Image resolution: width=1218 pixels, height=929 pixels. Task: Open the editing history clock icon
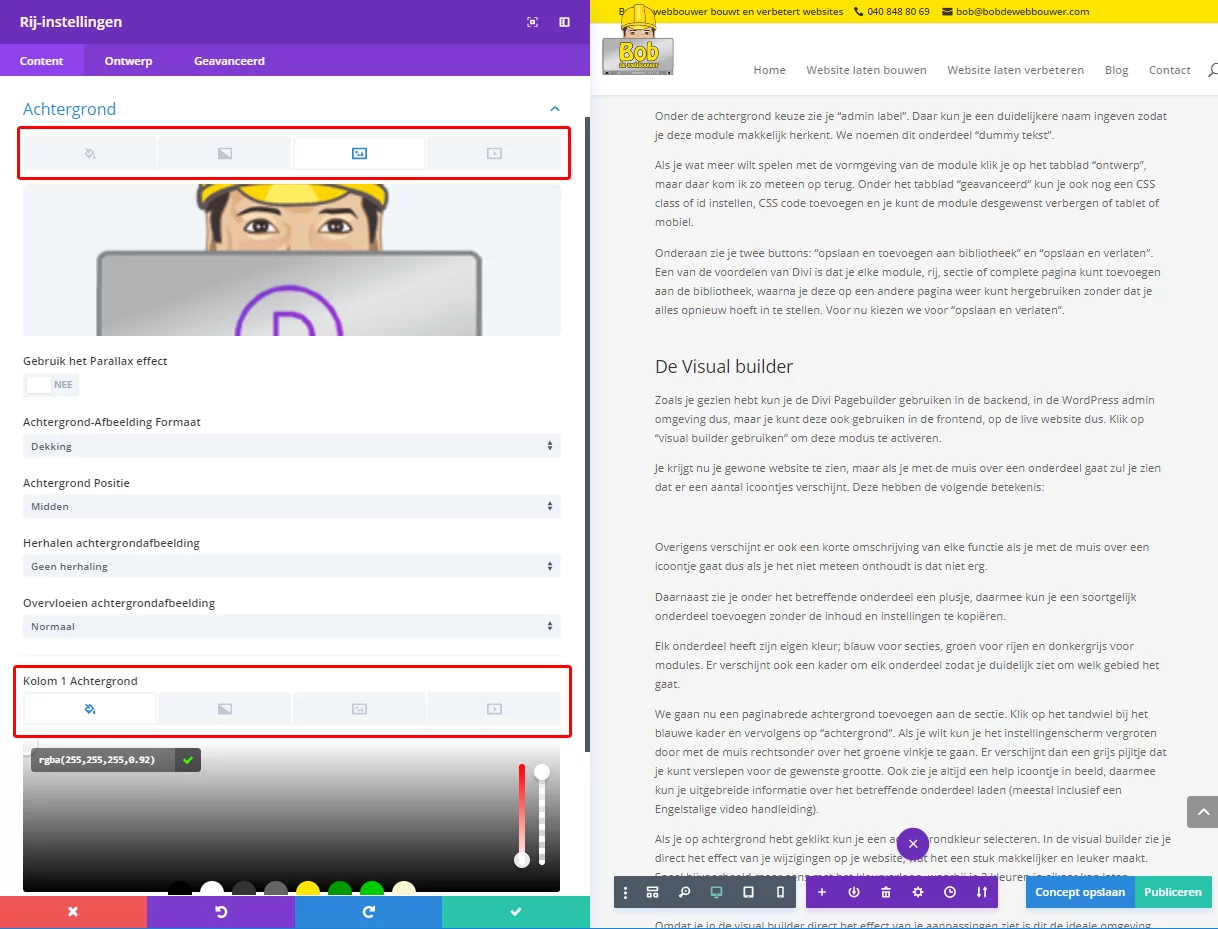tap(949, 892)
